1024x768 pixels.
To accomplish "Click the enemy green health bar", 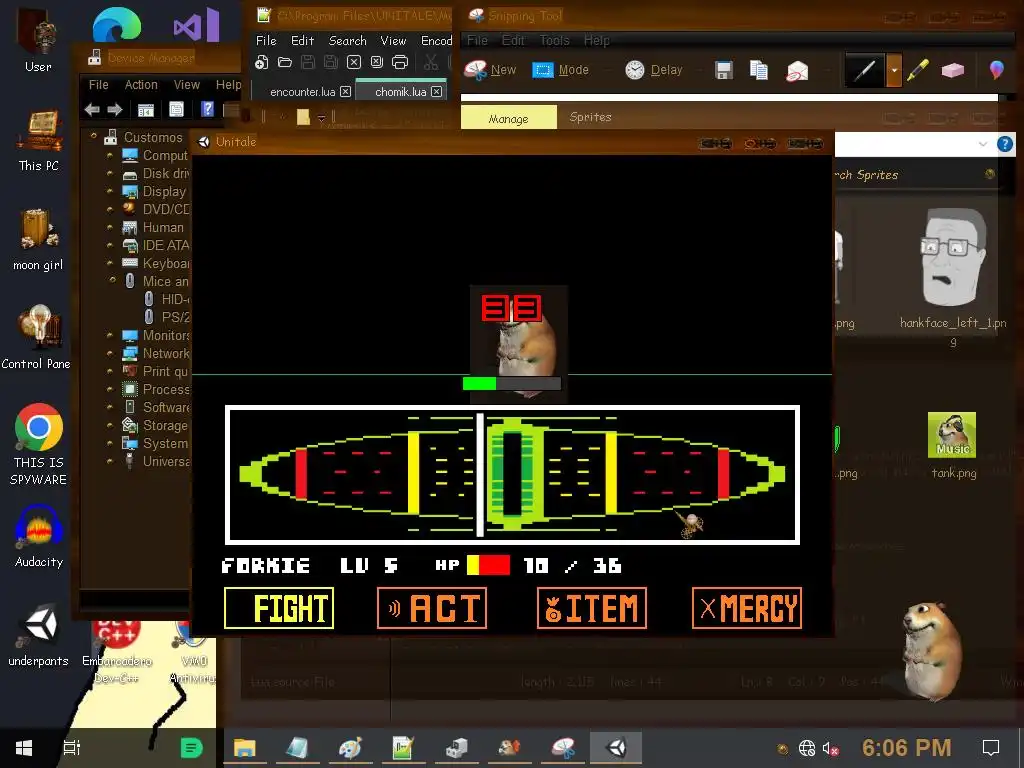I will coord(512,383).
